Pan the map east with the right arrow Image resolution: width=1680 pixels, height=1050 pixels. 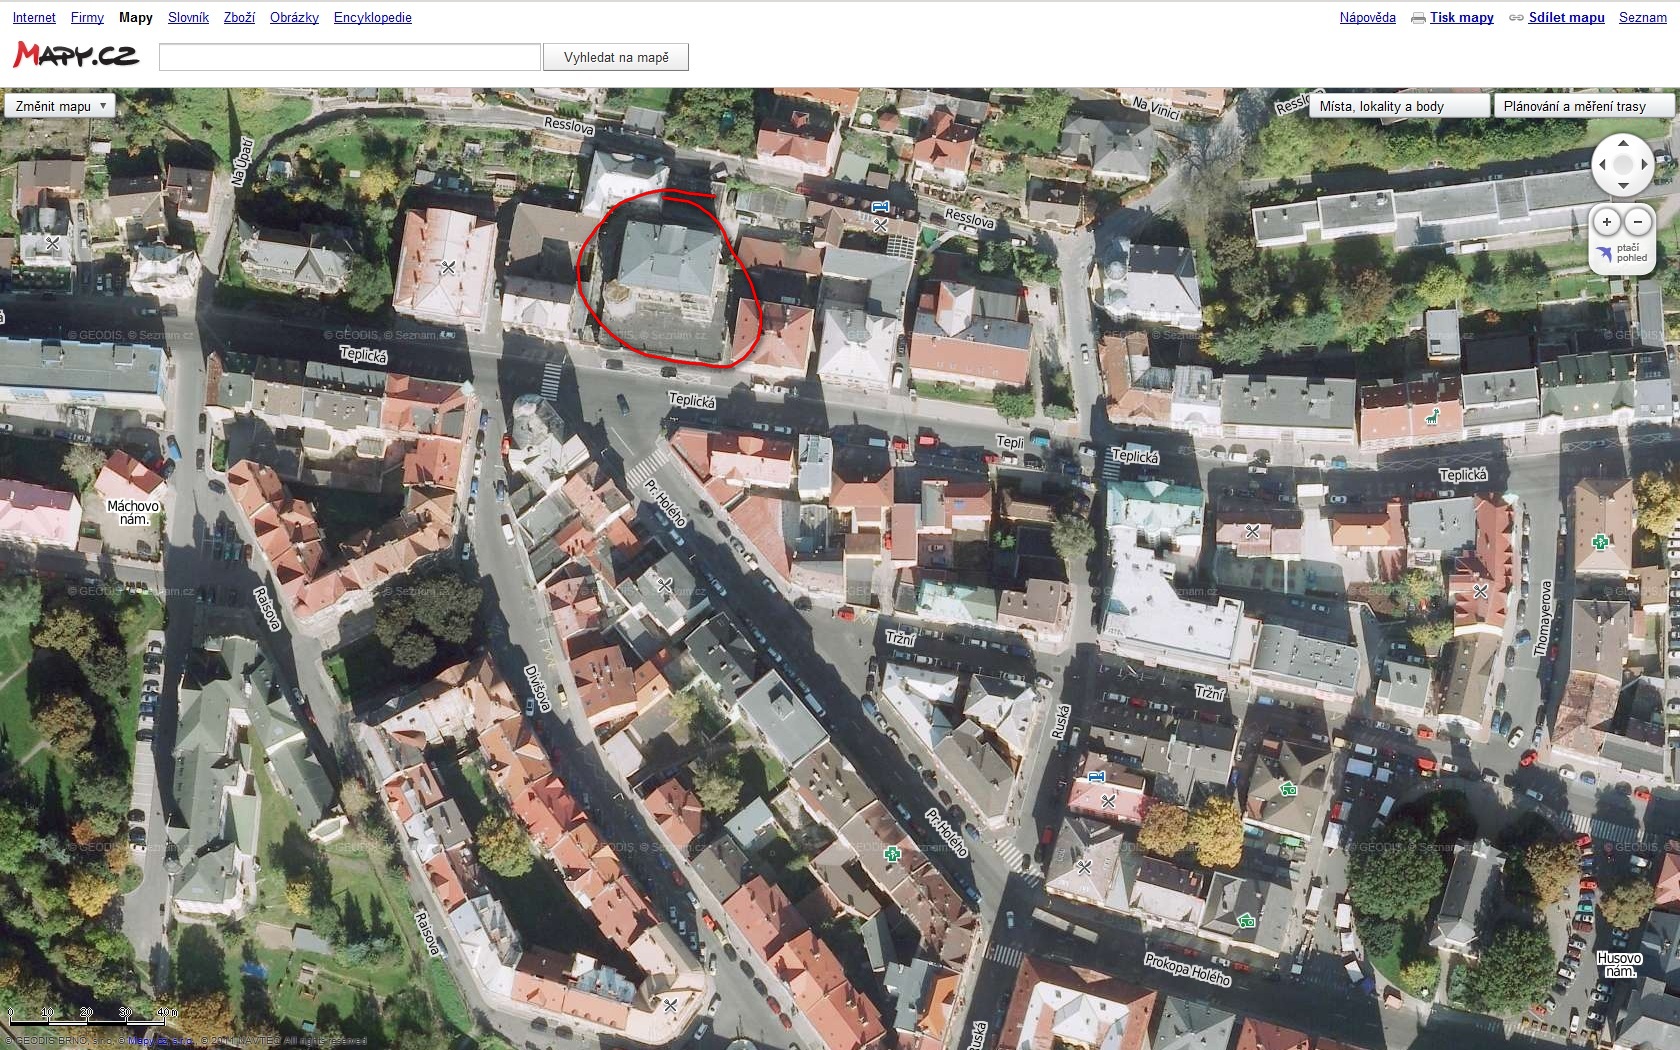coord(1644,165)
